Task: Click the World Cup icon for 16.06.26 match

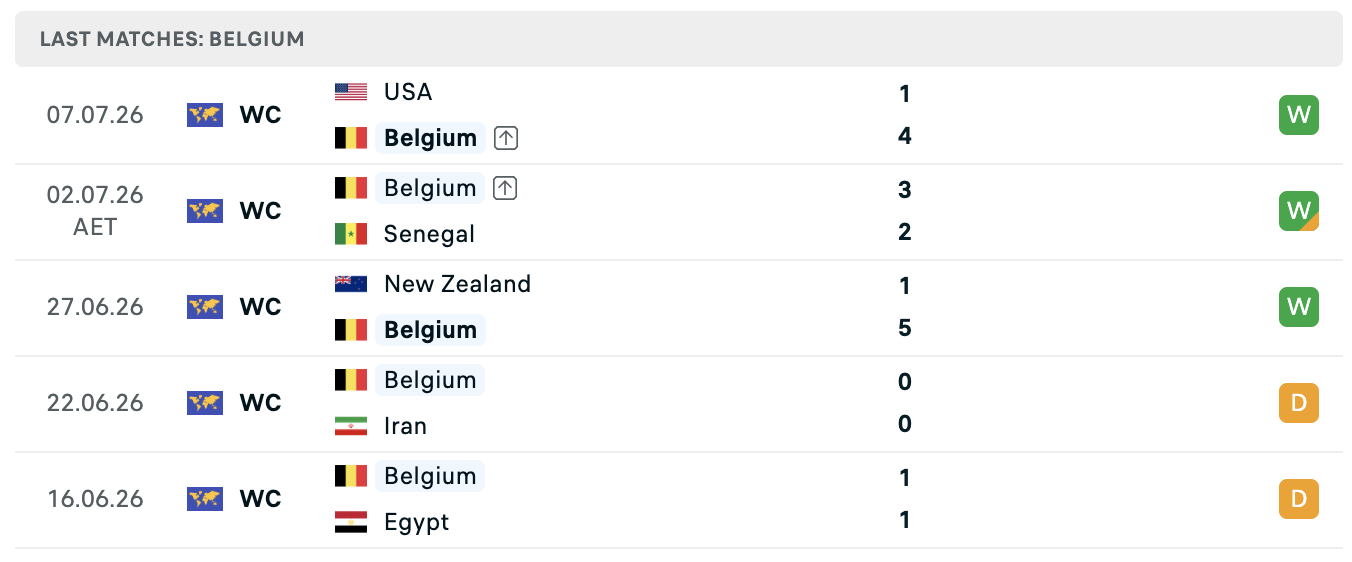Action: point(205,499)
